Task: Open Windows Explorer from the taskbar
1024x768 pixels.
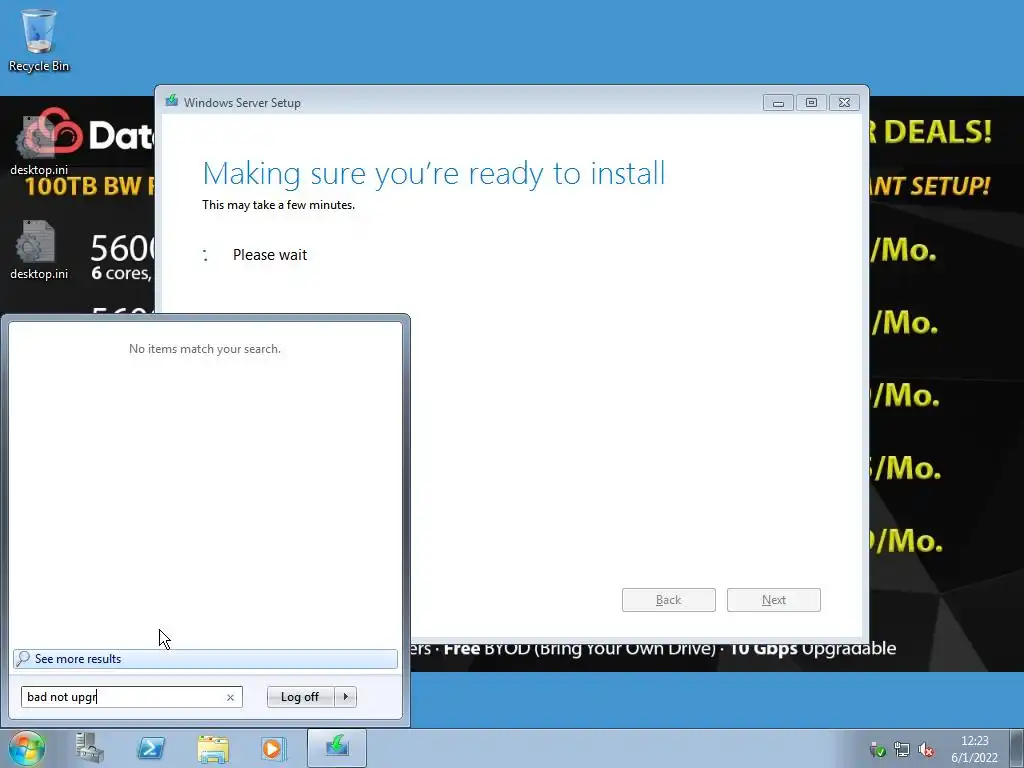Action: coord(212,748)
